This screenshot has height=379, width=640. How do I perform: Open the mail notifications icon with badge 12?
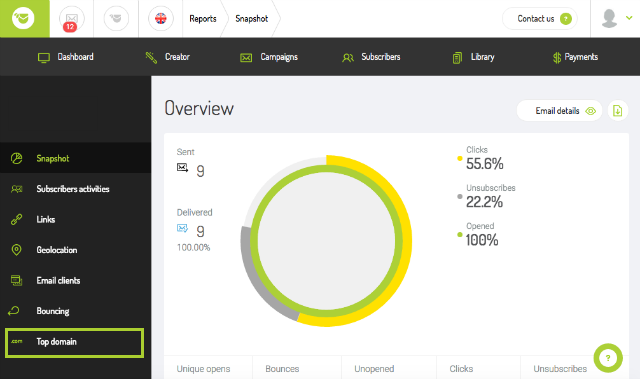click(71, 19)
